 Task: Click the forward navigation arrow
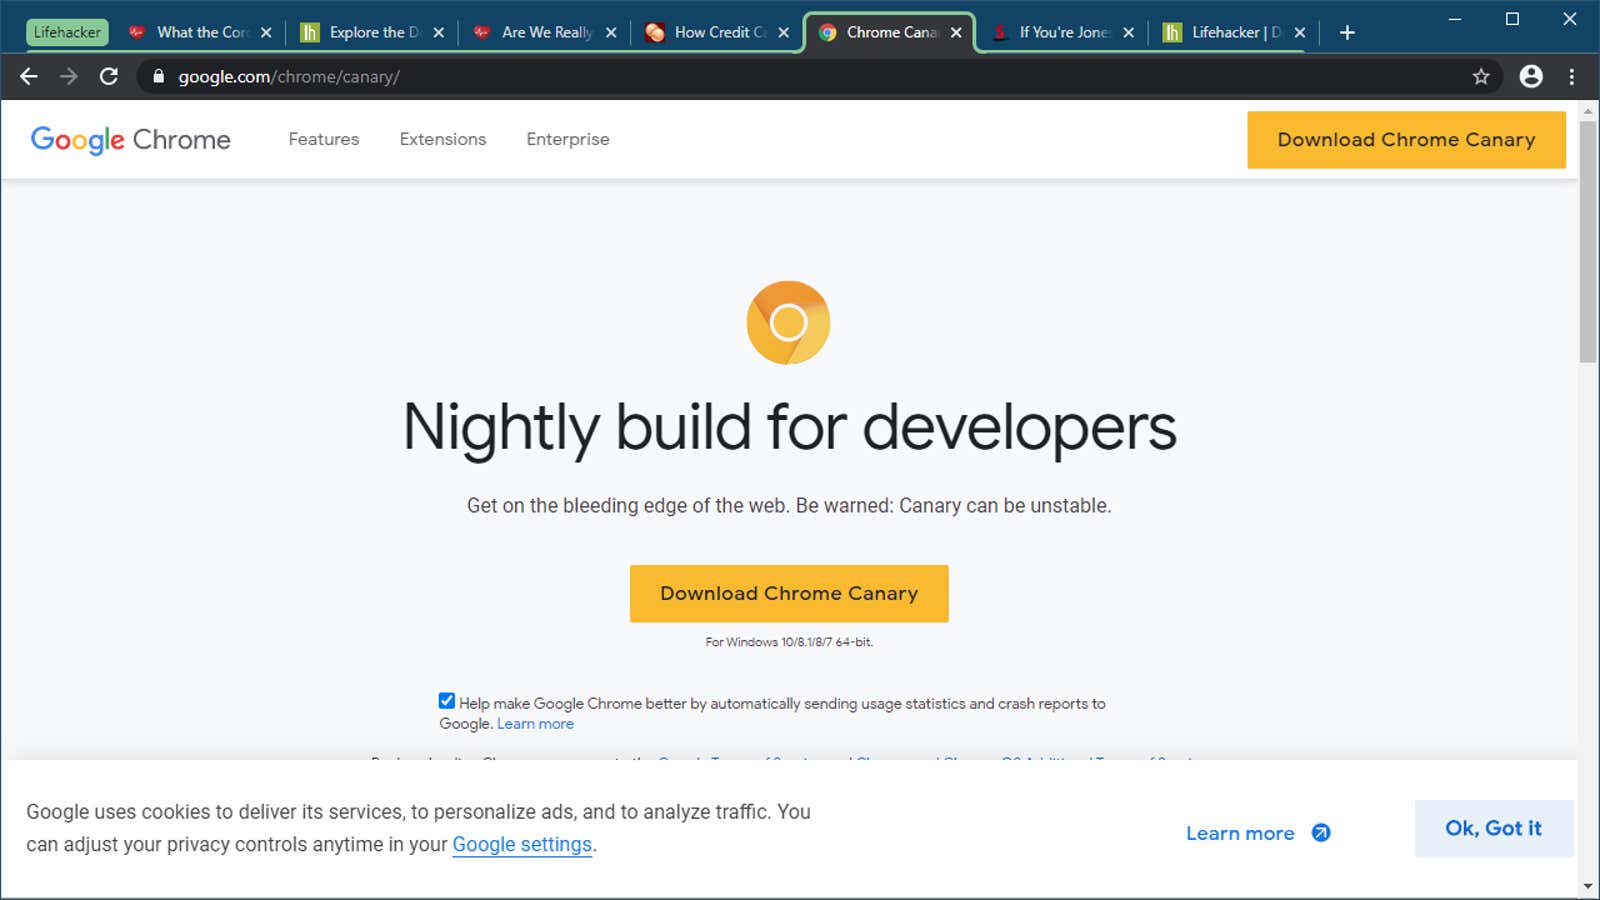click(x=68, y=76)
